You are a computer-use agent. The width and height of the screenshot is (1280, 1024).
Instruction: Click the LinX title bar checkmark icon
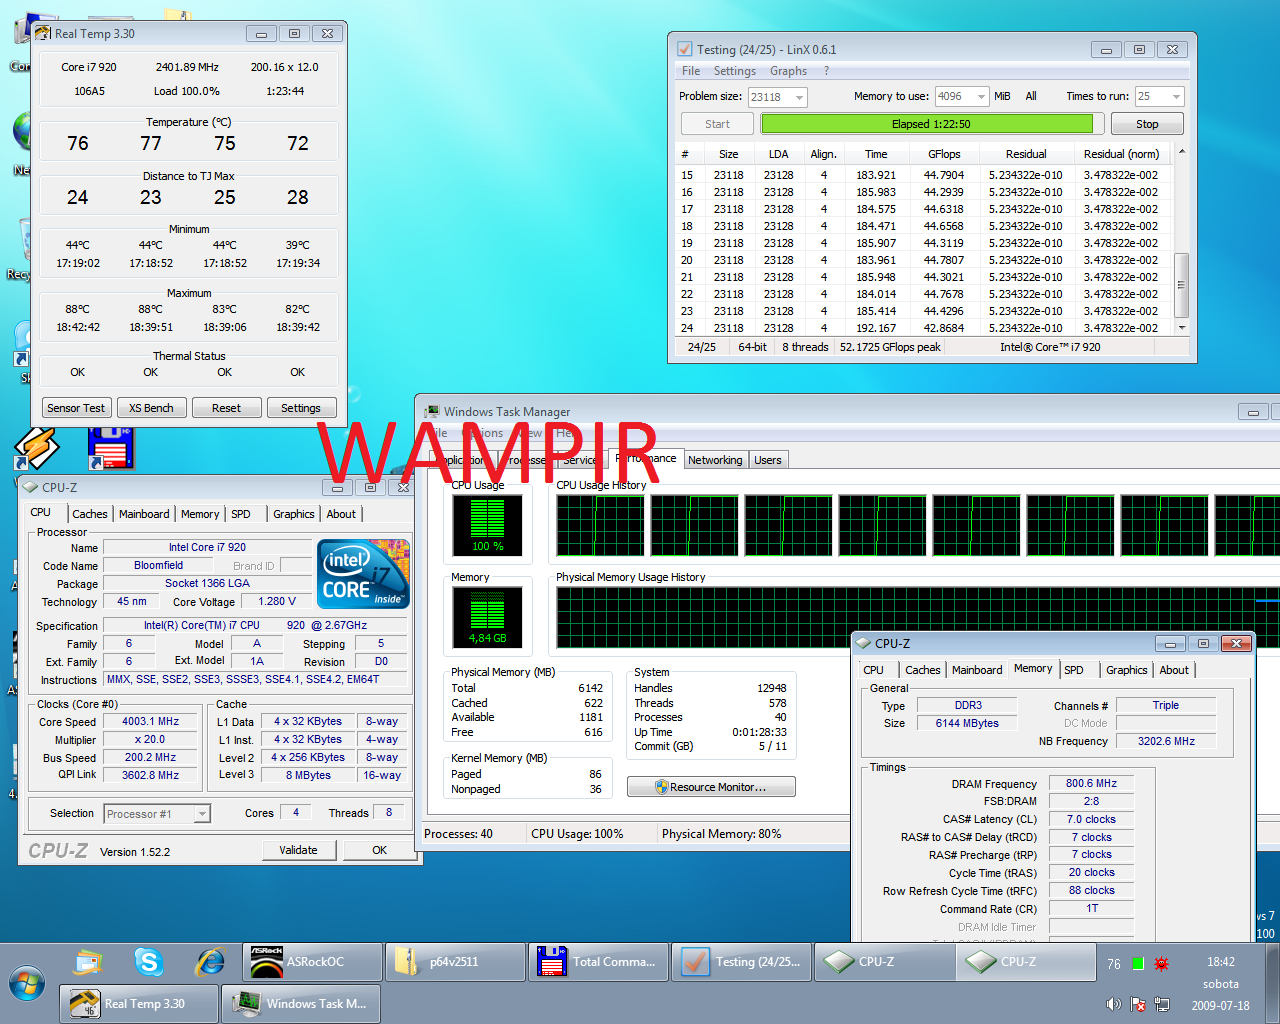(x=685, y=49)
